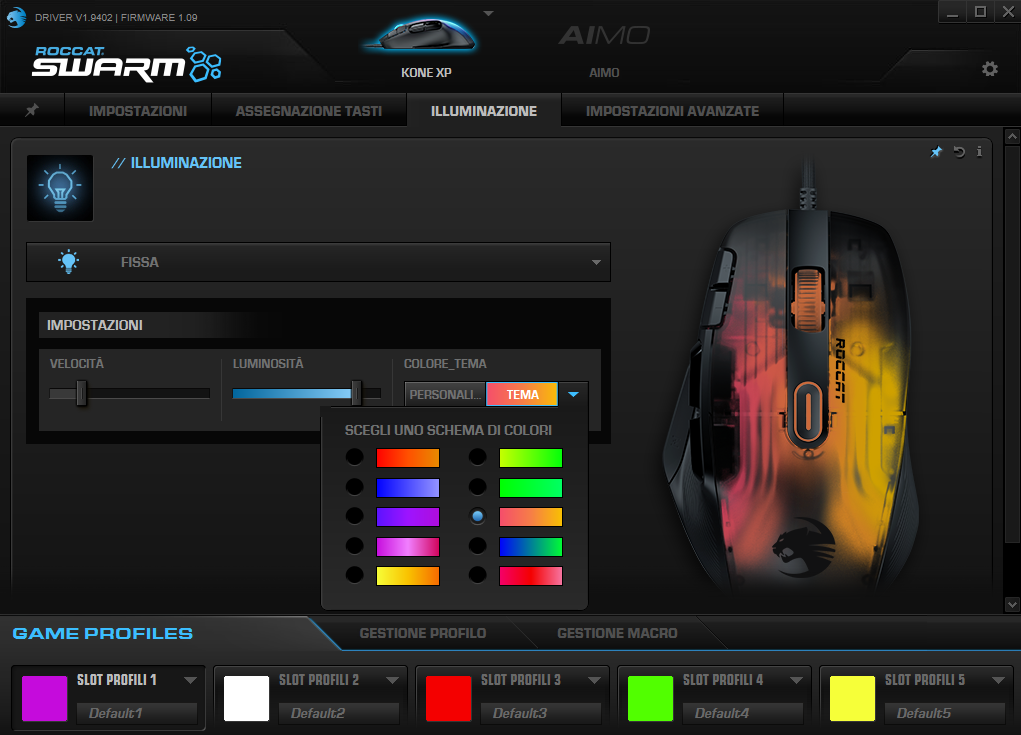This screenshot has height=735, width=1021.
Task: Click the white Slot Profili 2 color square
Action: pyautogui.click(x=247, y=699)
